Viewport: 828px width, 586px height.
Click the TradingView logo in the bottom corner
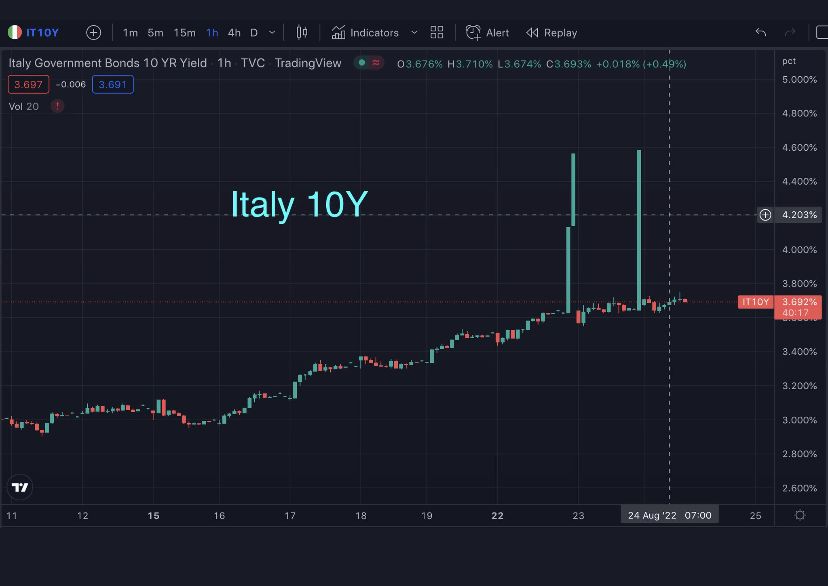(22, 487)
